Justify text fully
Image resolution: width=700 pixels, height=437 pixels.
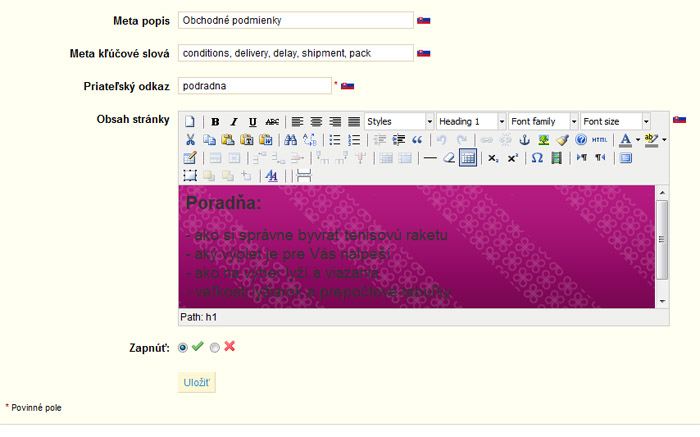click(x=354, y=121)
